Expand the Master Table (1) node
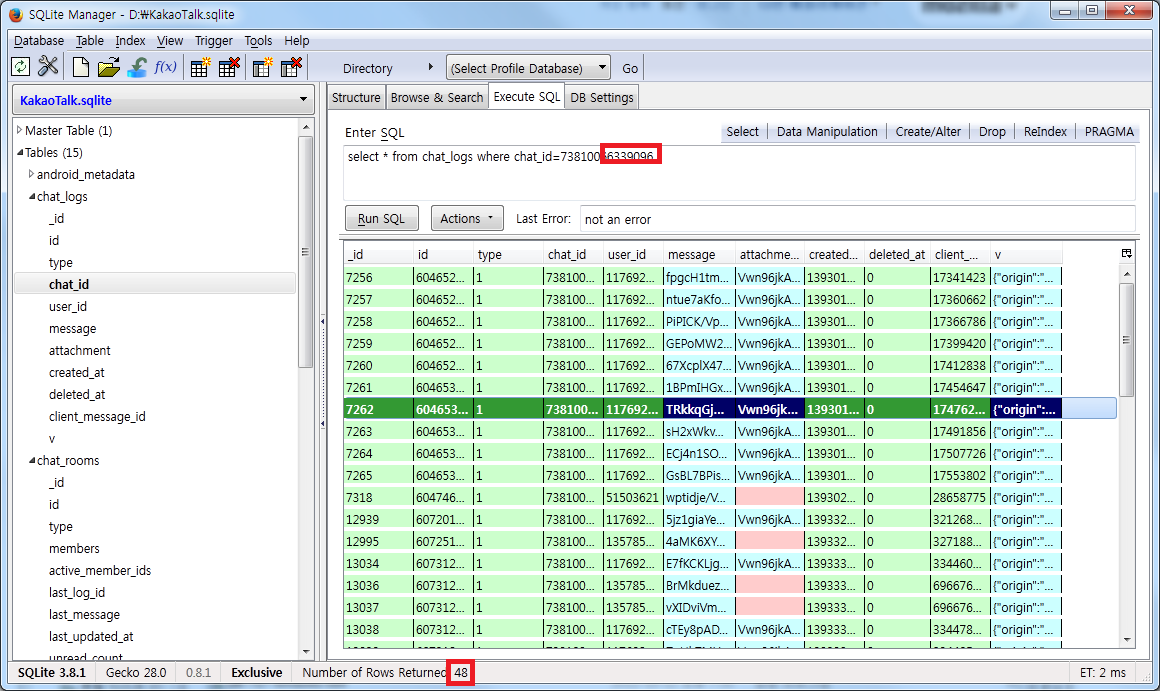Image resolution: width=1160 pixels, height=691 pixels. (19, 130)
